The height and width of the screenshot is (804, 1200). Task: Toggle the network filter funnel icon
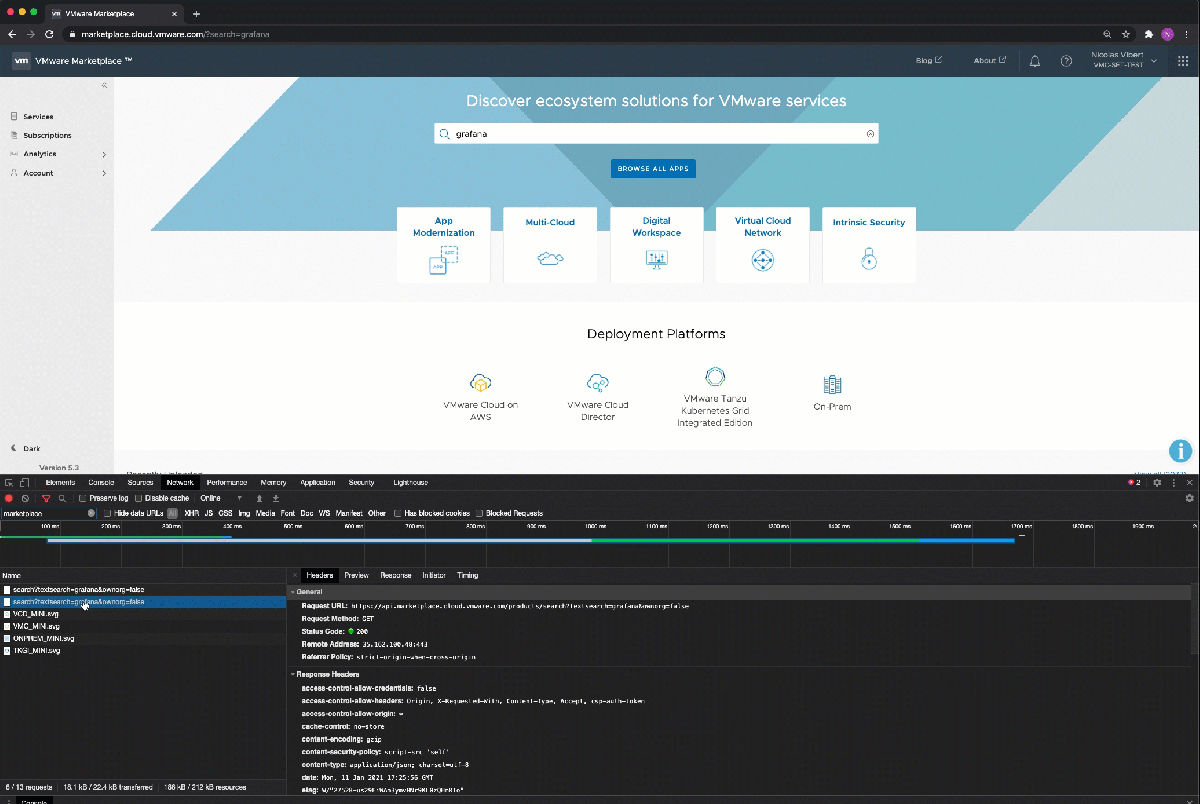click(46, 498)
